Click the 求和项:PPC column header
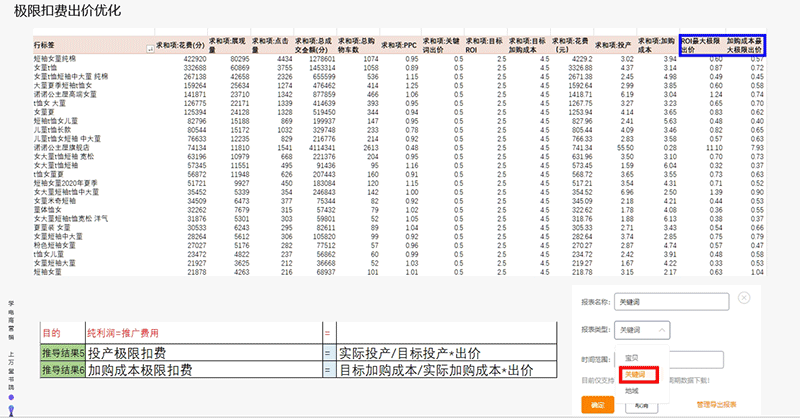This screenshot has width=800, height=418. 404,46
